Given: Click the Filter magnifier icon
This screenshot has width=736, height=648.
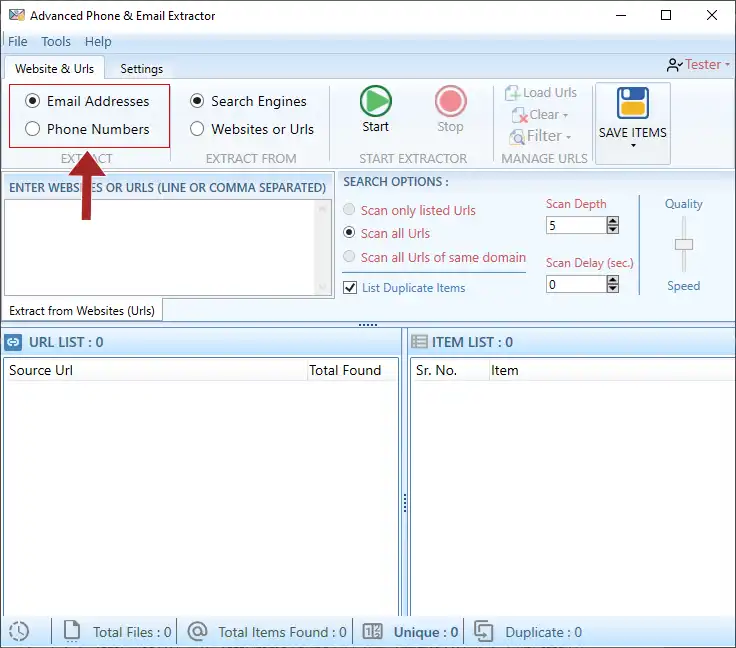Looking at the screenshot, I should pos(517,137).
